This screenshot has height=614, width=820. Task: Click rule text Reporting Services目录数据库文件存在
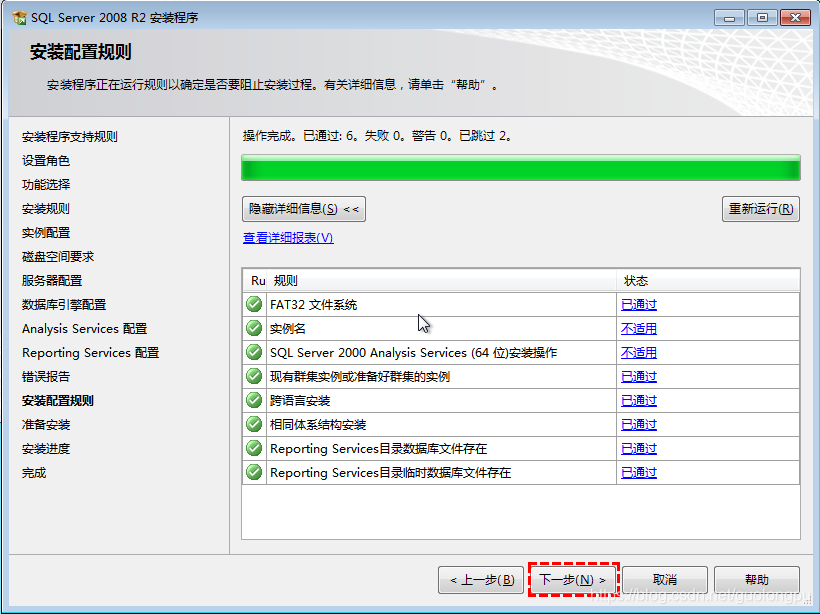tap(378, 449)
